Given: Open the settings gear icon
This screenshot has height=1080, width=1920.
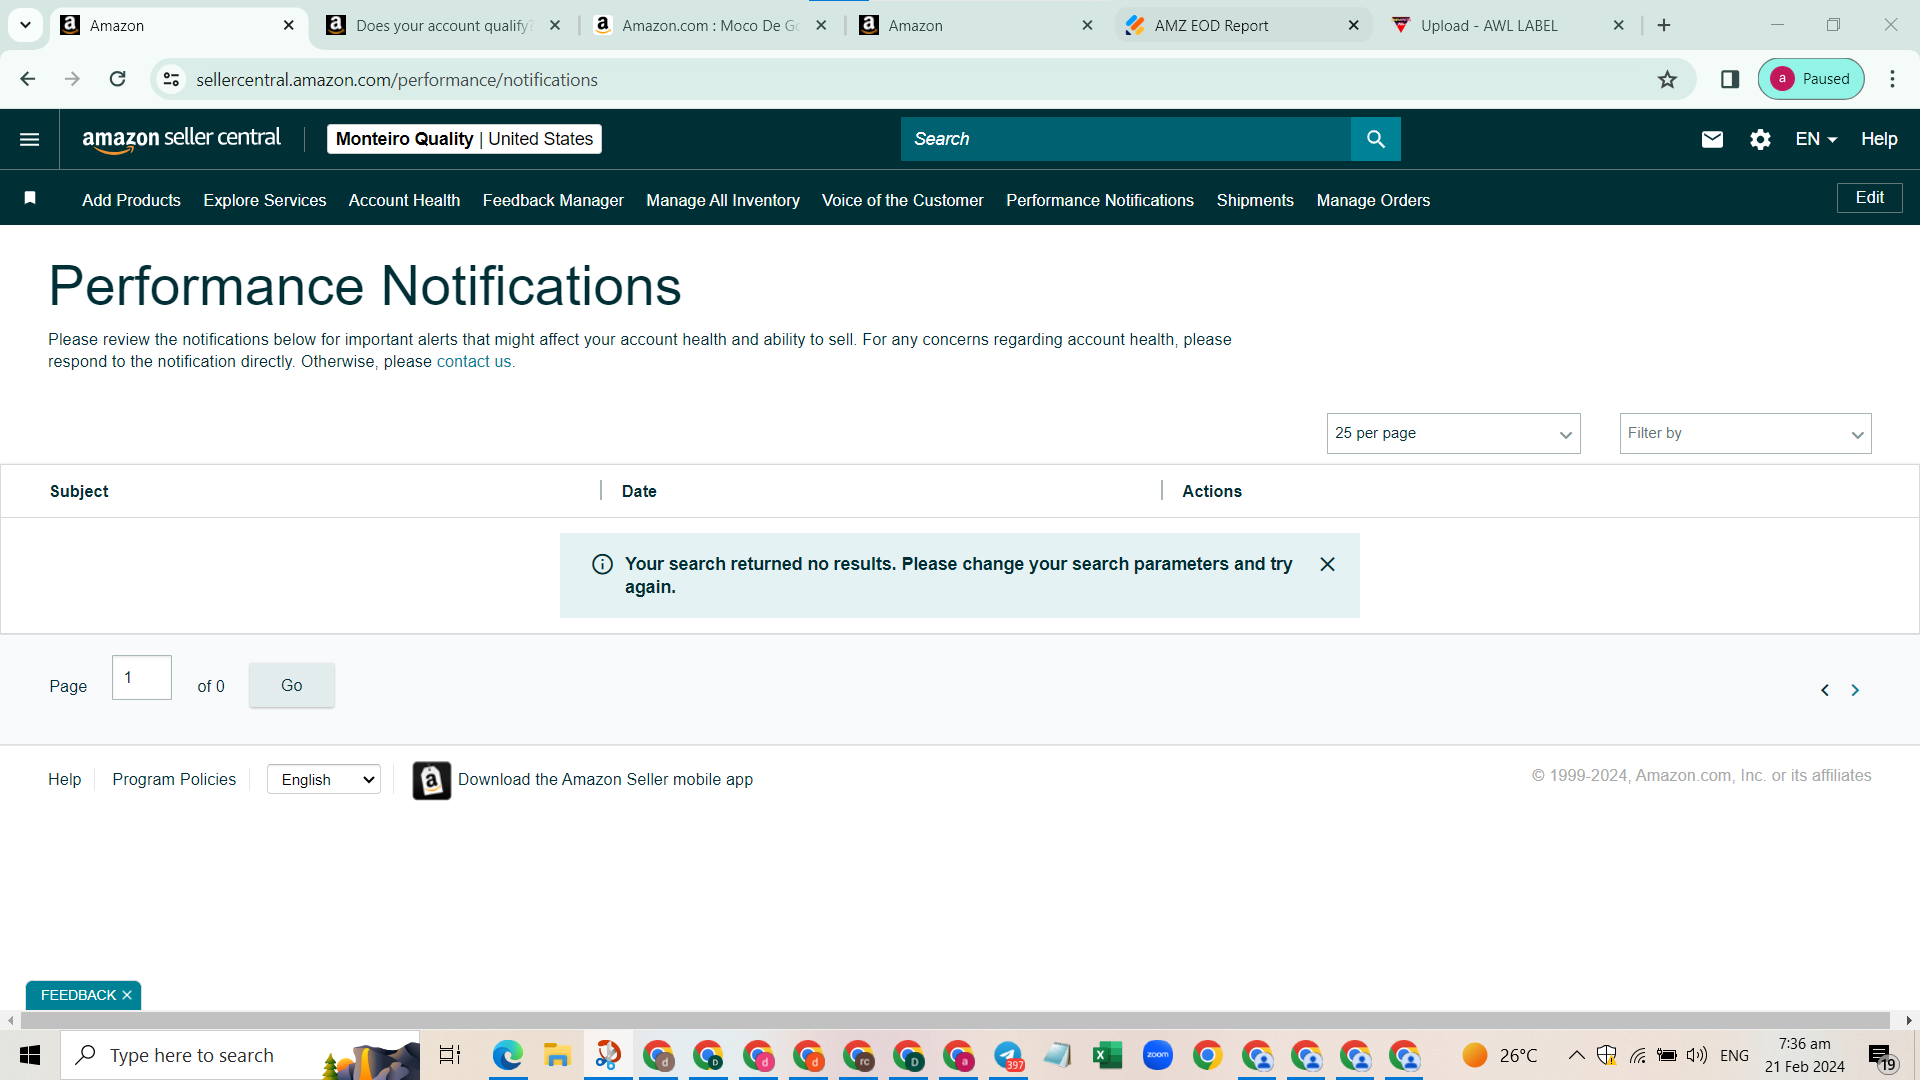Looking at the screenshot, I should point(1760,139).
